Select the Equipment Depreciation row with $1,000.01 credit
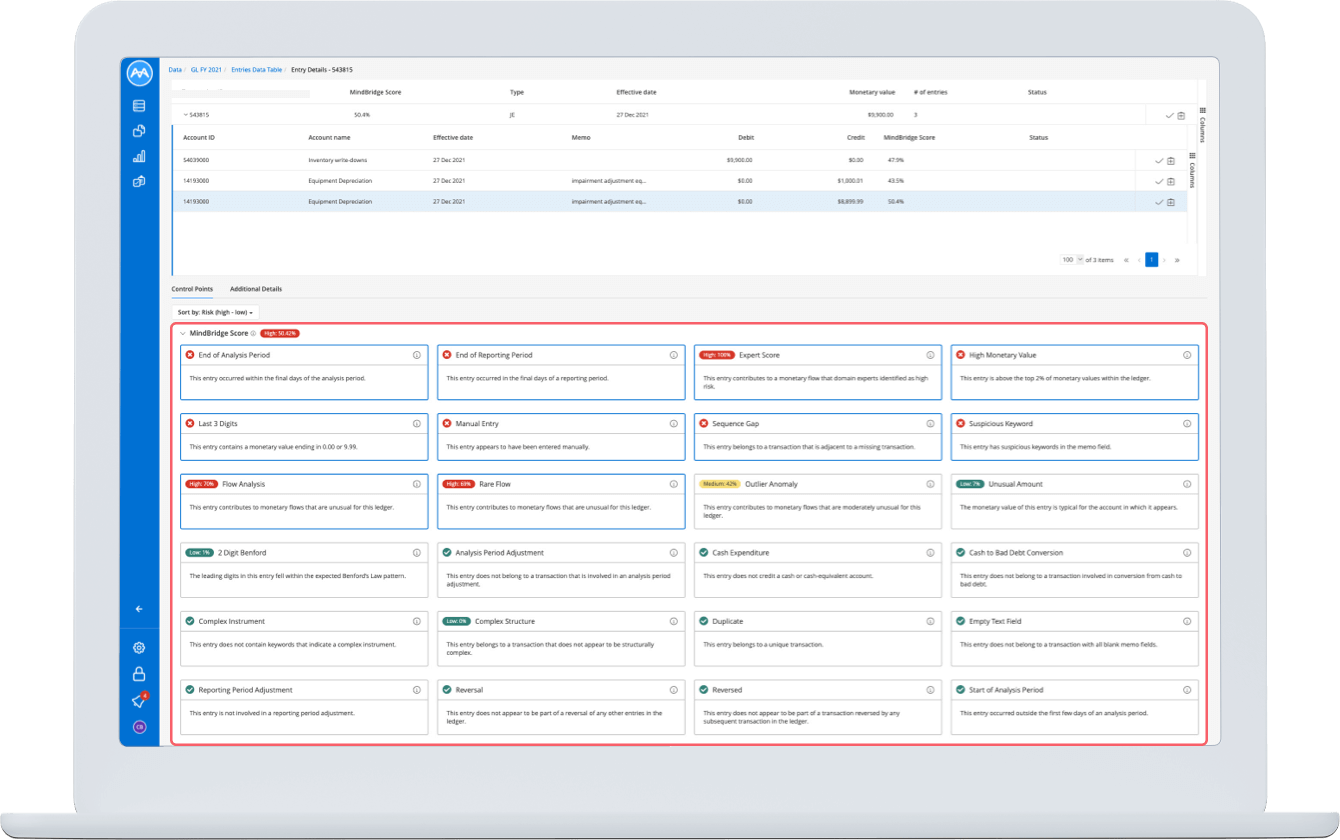This screenshot has height=840, width=1340. point(680,181)
